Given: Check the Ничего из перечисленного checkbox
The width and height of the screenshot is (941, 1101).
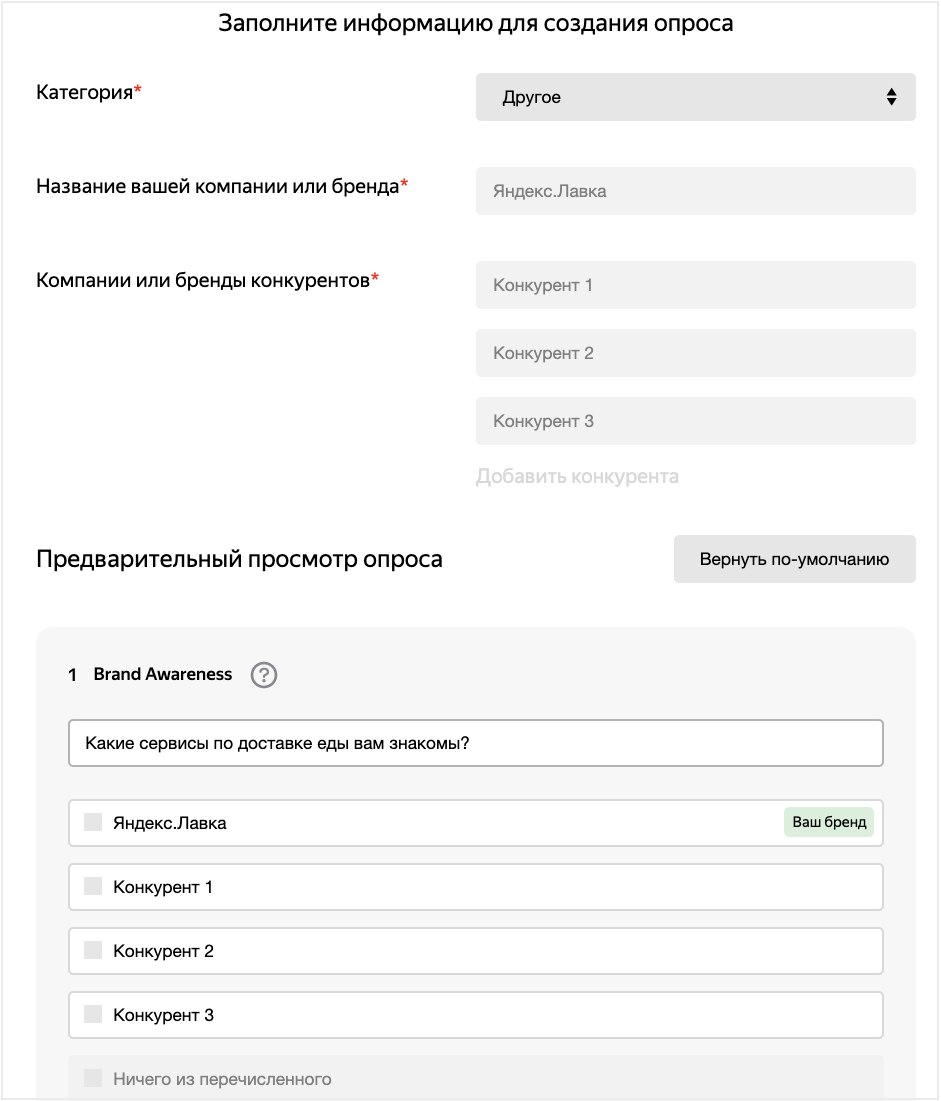Looking at the screenshot, I should pyautogui.click(x=93, y=1078).
